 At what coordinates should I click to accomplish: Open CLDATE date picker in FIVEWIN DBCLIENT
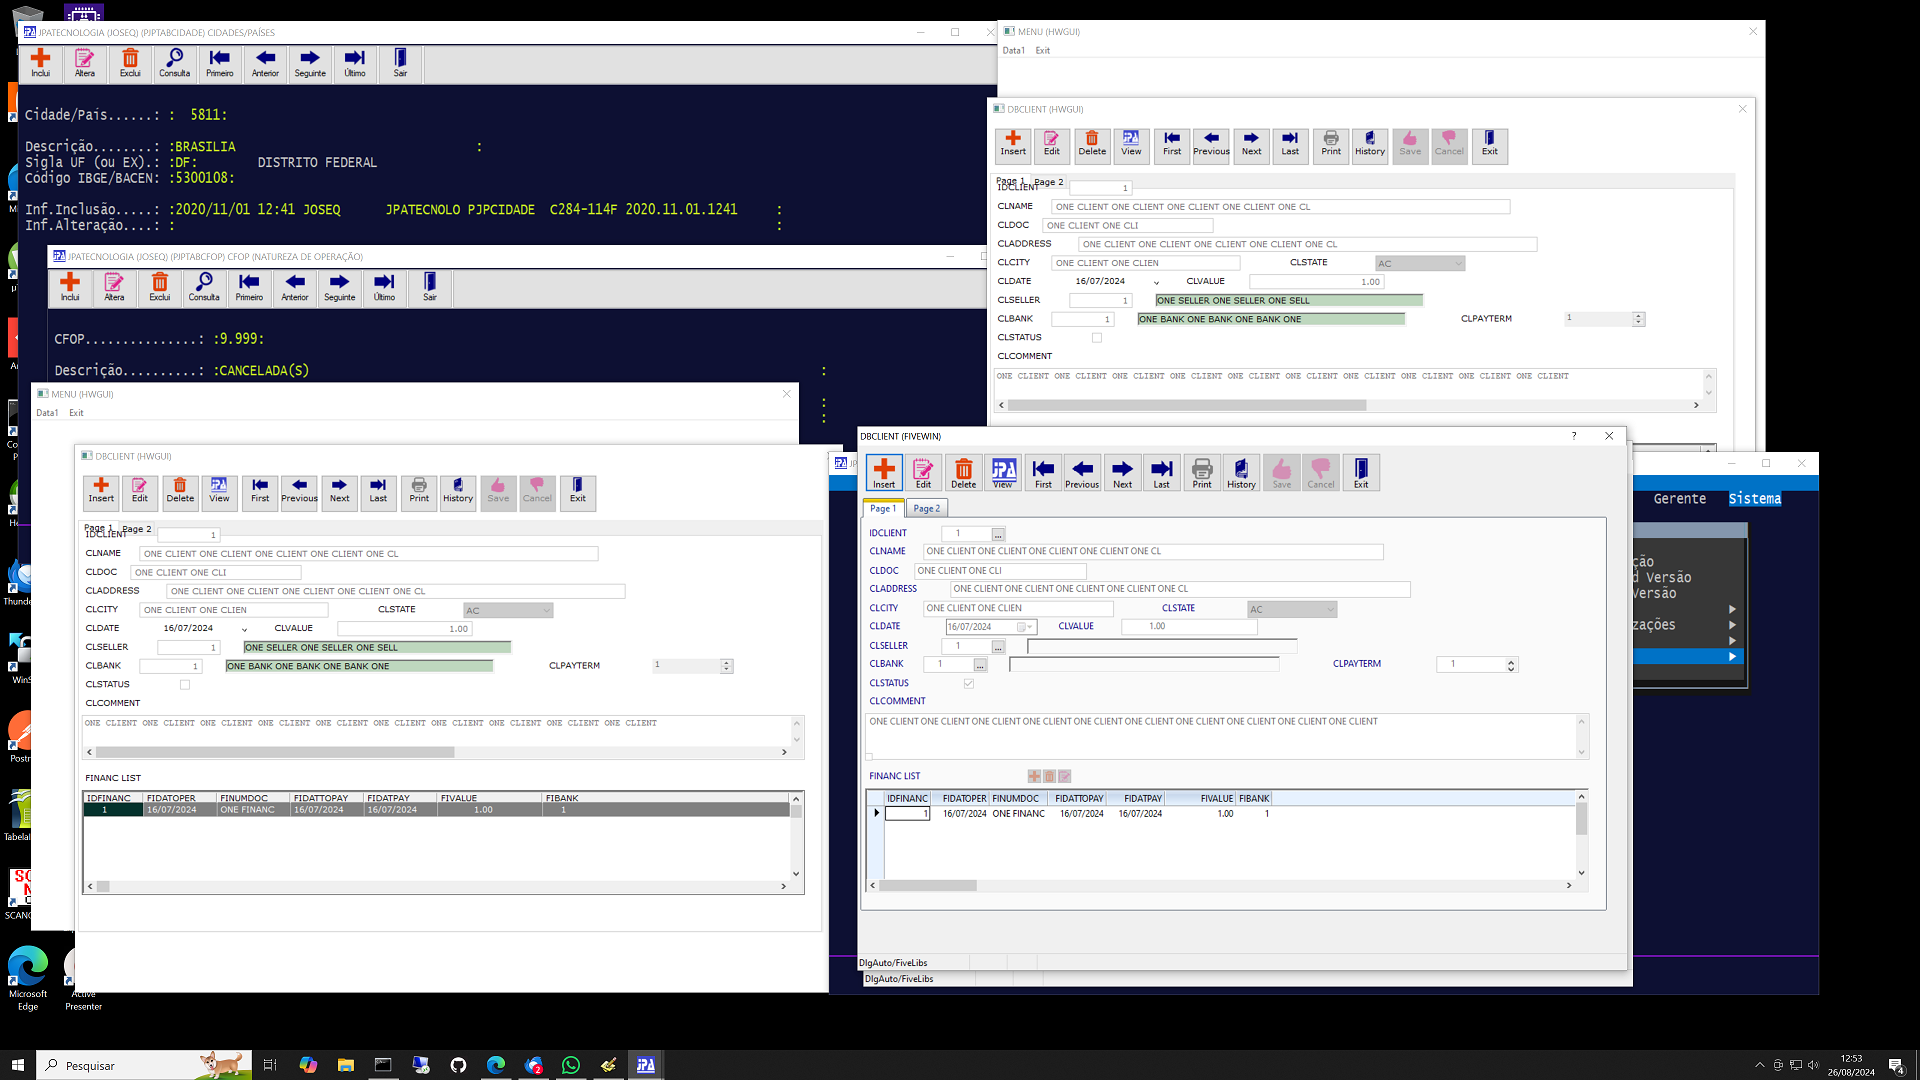tap(1029, 627)
